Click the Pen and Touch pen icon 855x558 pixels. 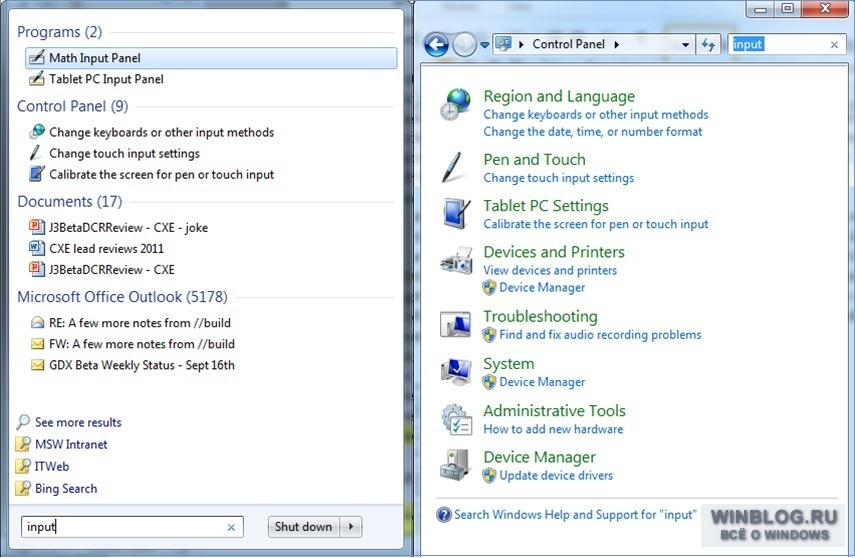click(x=452, y=167)
